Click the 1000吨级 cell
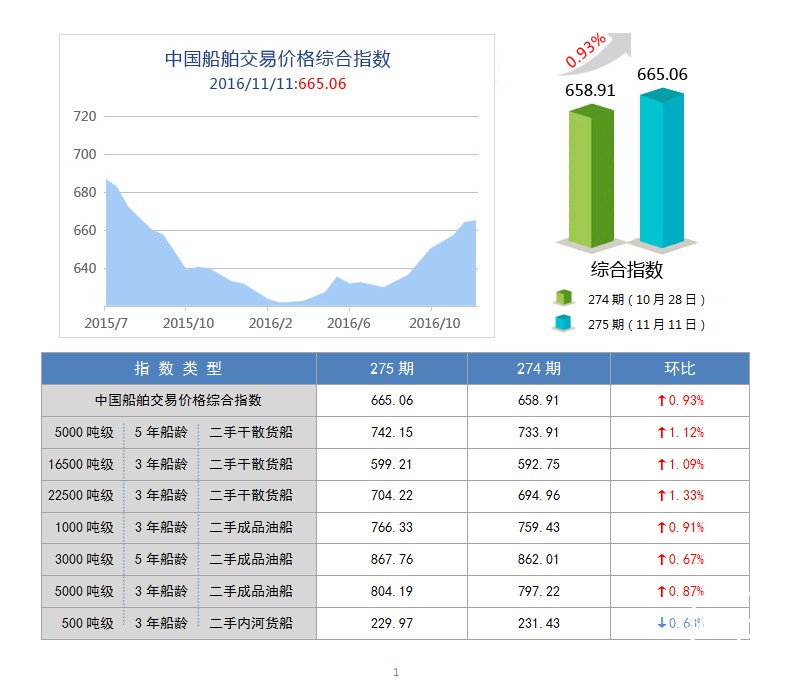Screen dimensions: 793x690 84,527
